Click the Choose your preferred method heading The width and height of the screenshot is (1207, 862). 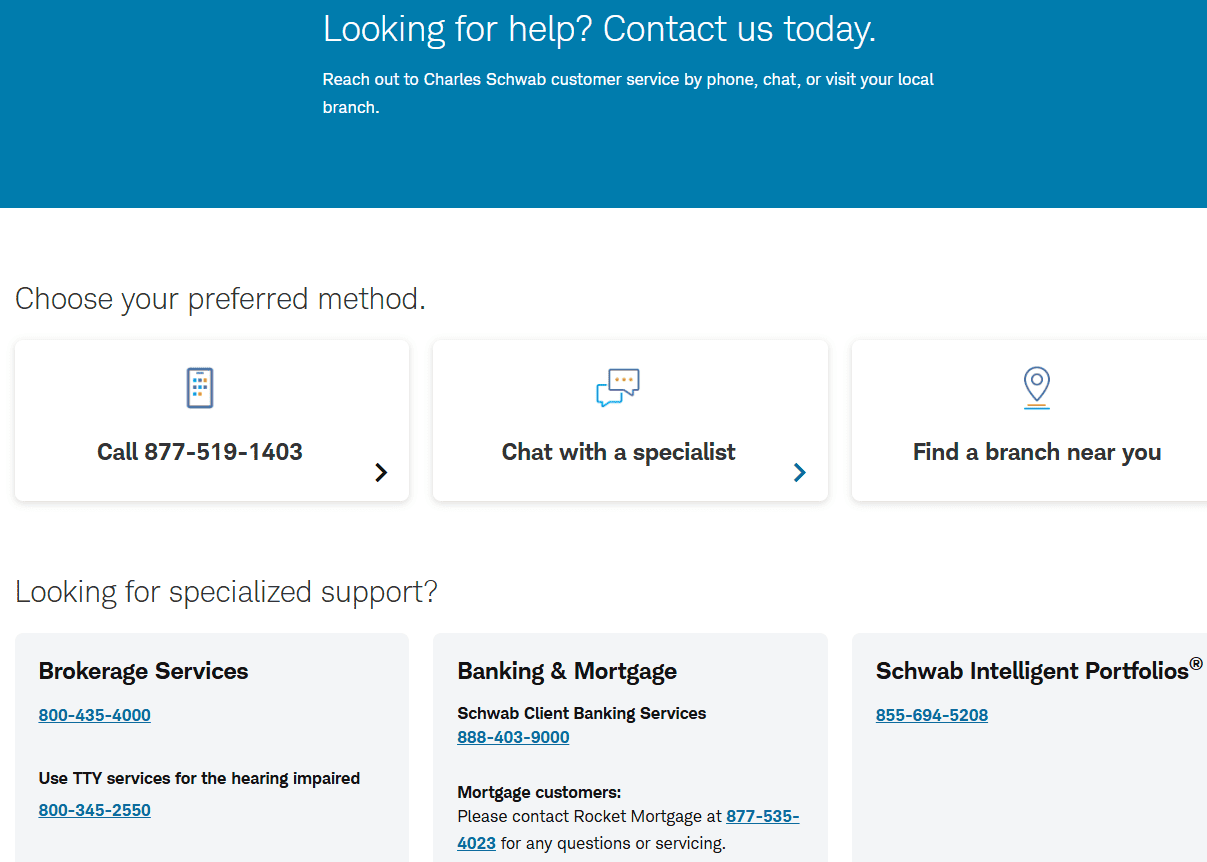tap(221, 298)
